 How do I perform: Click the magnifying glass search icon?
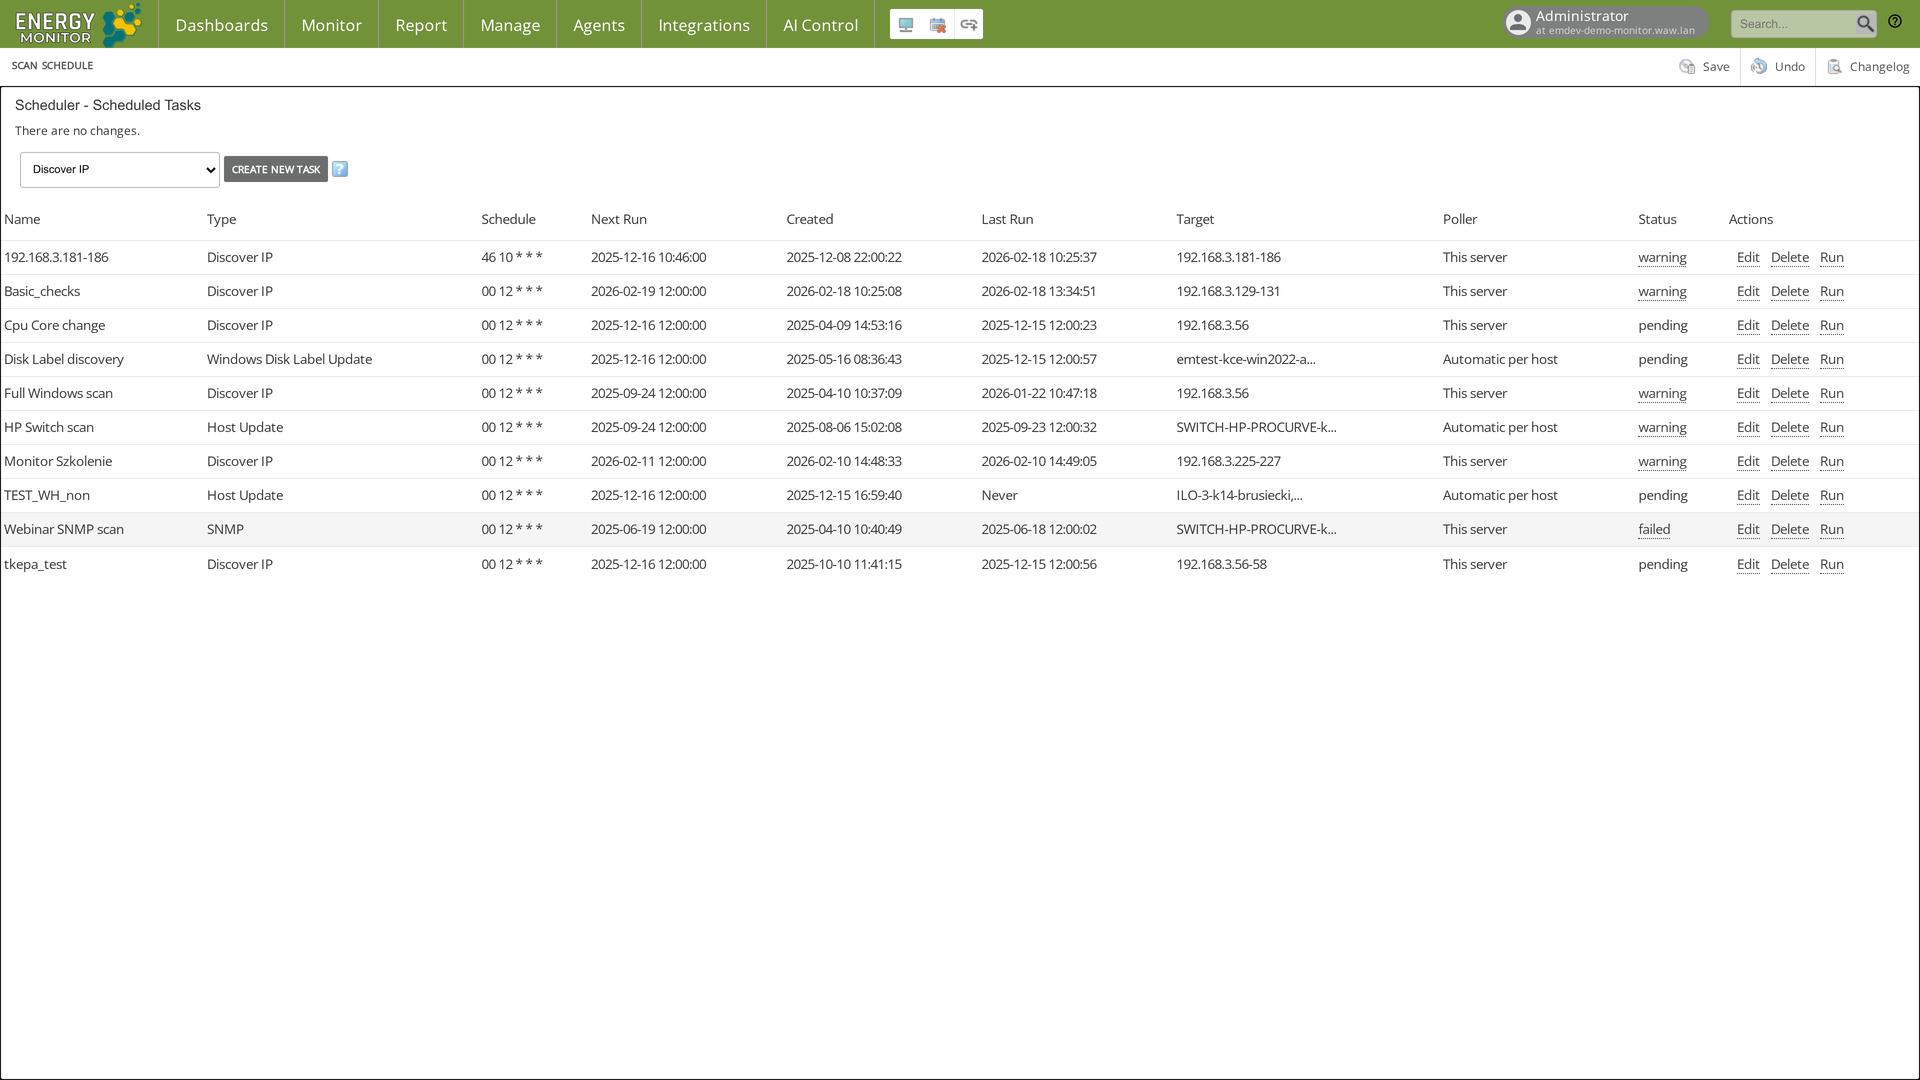(x=1865, y=24)
